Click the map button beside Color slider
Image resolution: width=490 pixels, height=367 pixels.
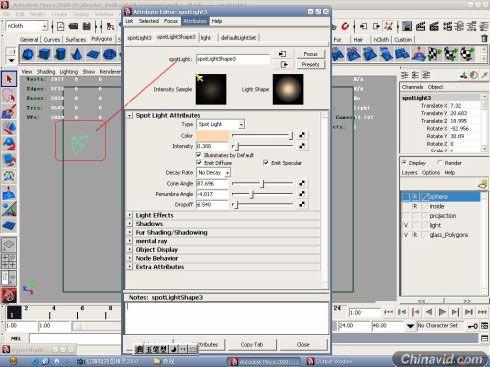(302, 135)
